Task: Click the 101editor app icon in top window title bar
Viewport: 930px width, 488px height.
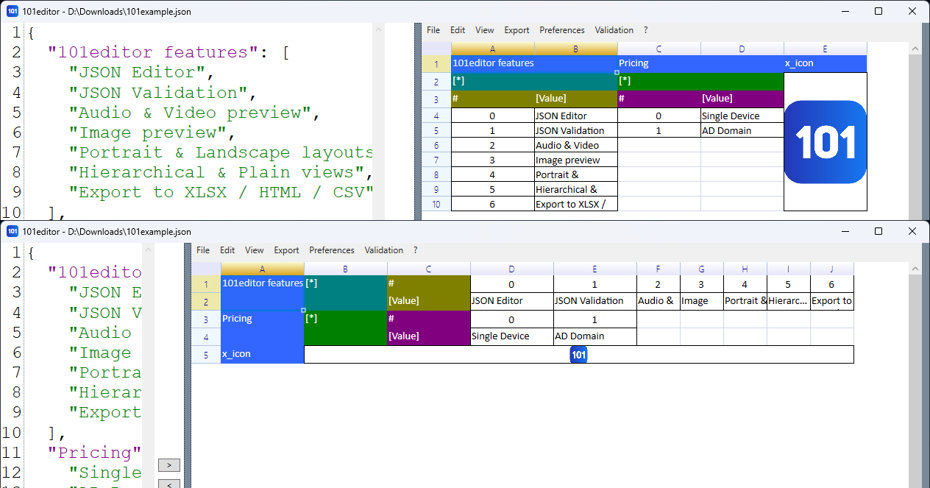Action: 12,11
